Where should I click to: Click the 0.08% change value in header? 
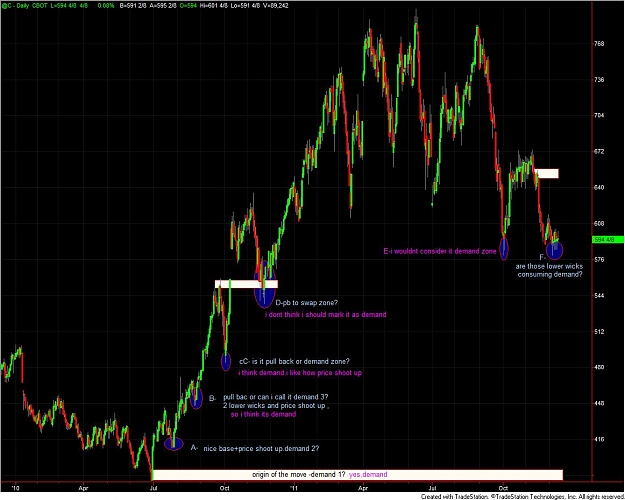(x=105, y=6)
